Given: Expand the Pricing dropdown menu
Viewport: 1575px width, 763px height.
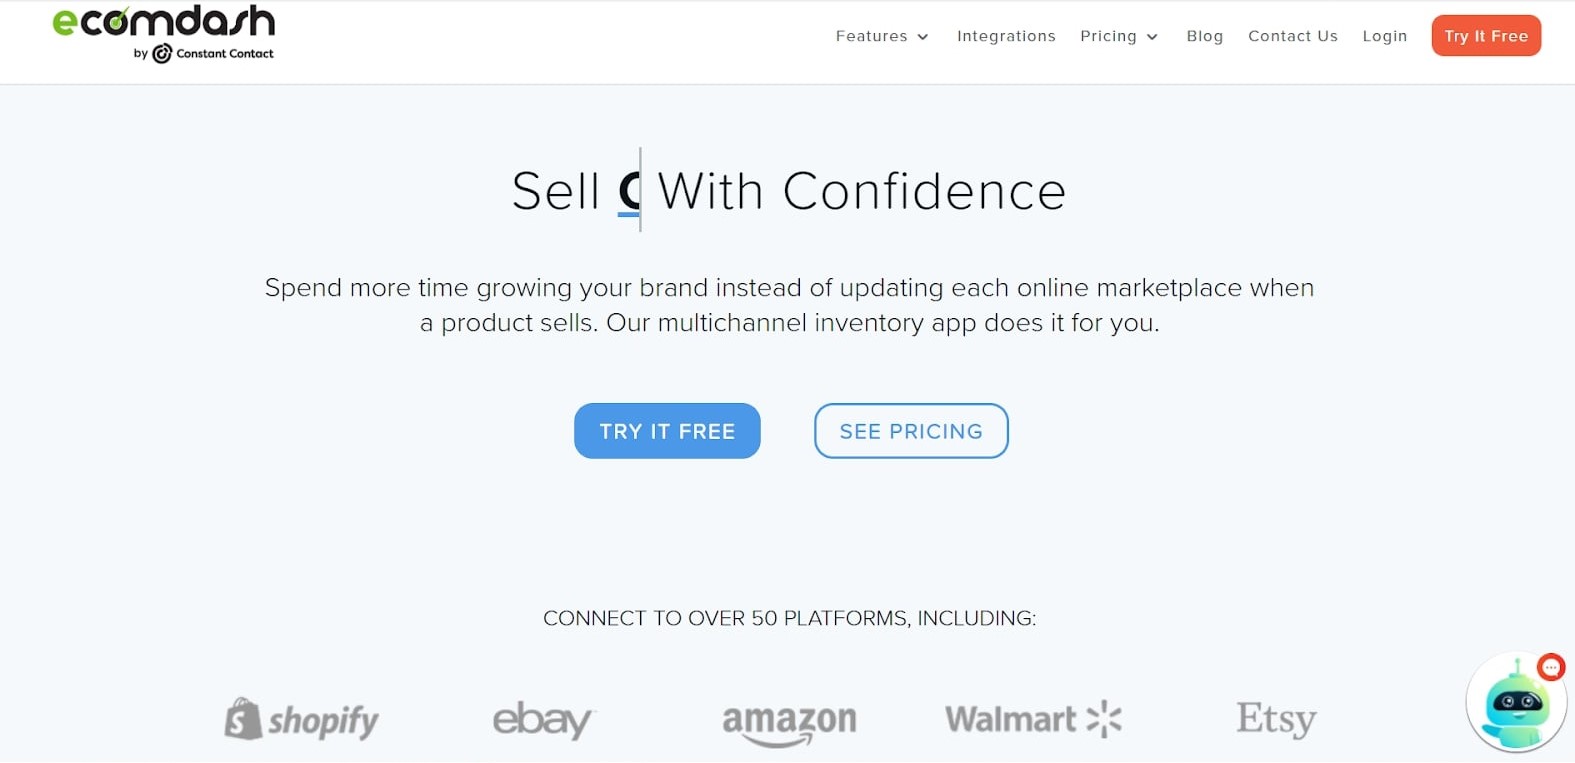Looking at the screenshot, I should click(x=1119, y=36).
